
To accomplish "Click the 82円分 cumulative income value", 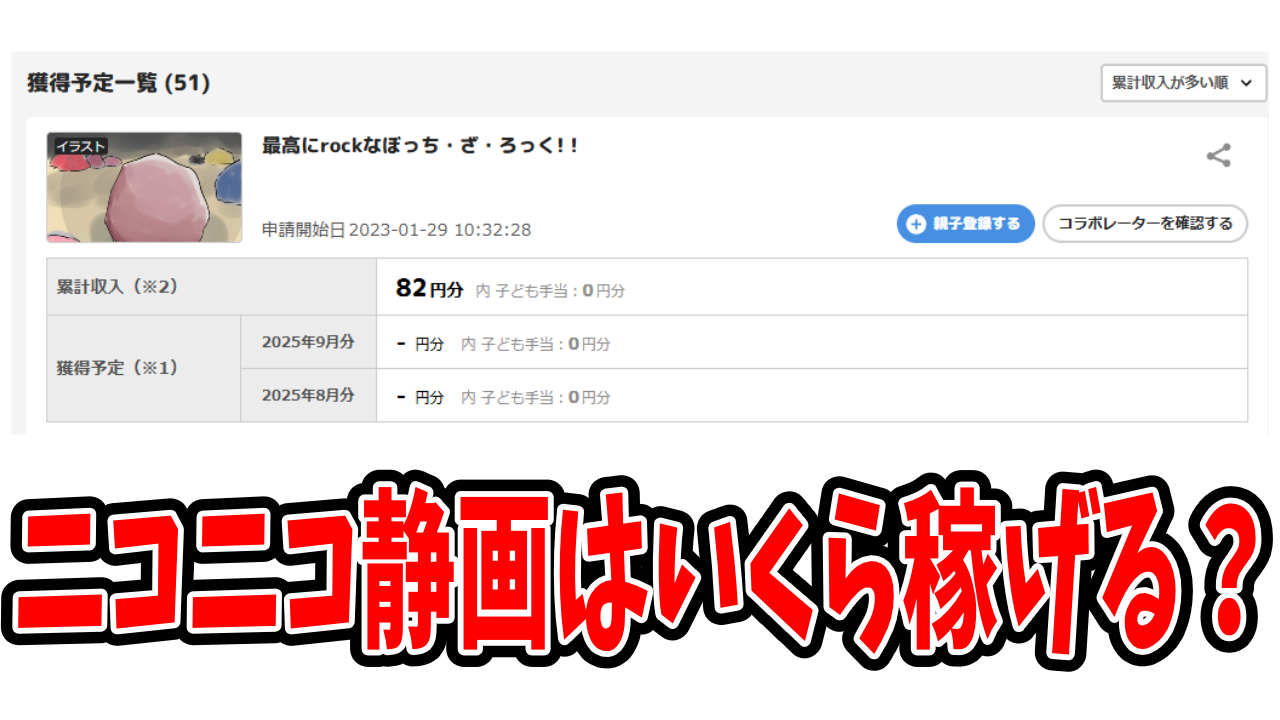I will click(429, 289).
